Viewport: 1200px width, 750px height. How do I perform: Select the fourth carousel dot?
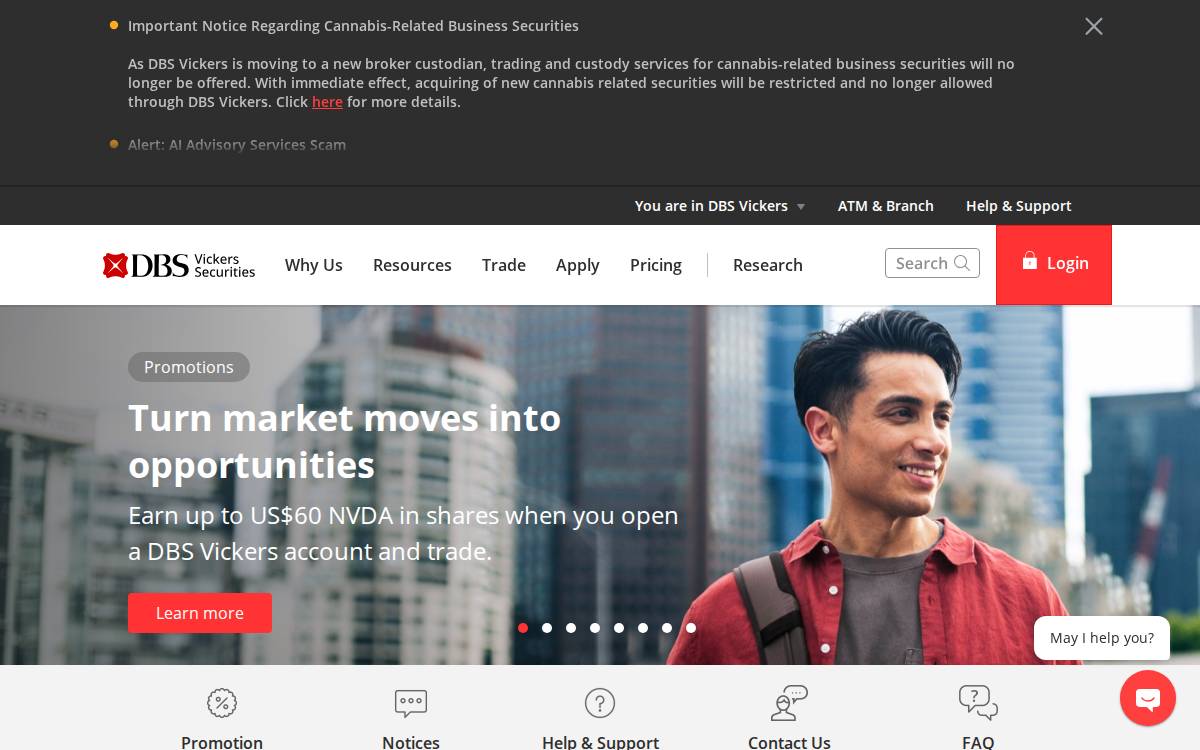[x=595, y=628]
